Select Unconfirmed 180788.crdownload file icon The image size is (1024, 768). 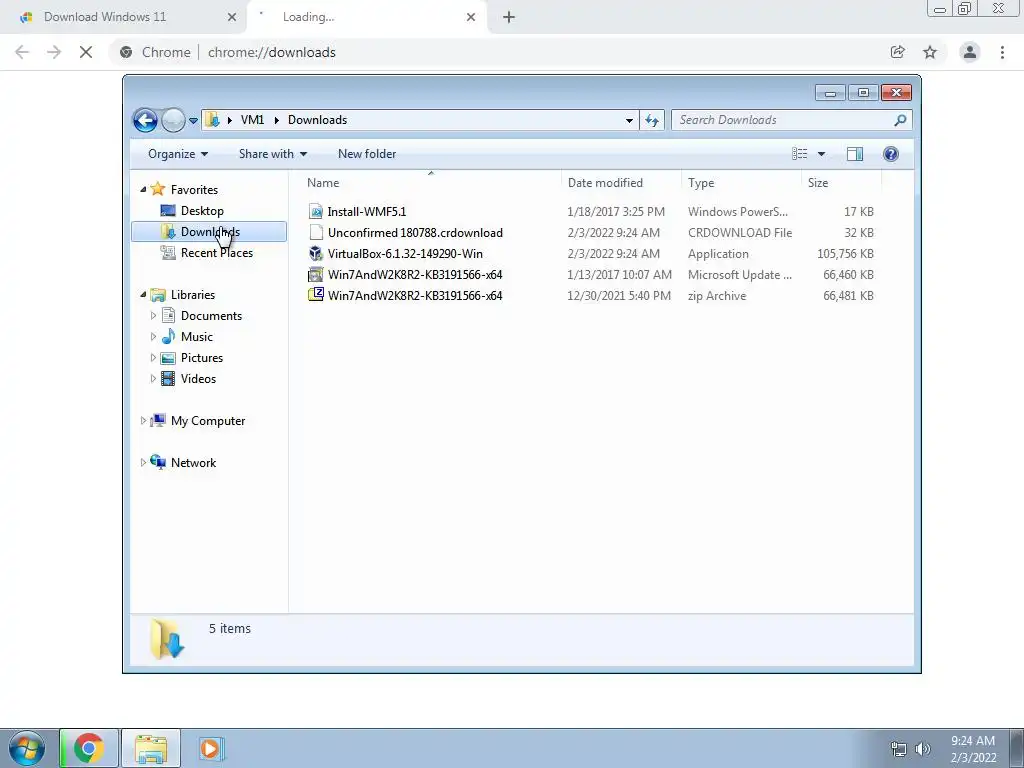[x=316, y=232]
